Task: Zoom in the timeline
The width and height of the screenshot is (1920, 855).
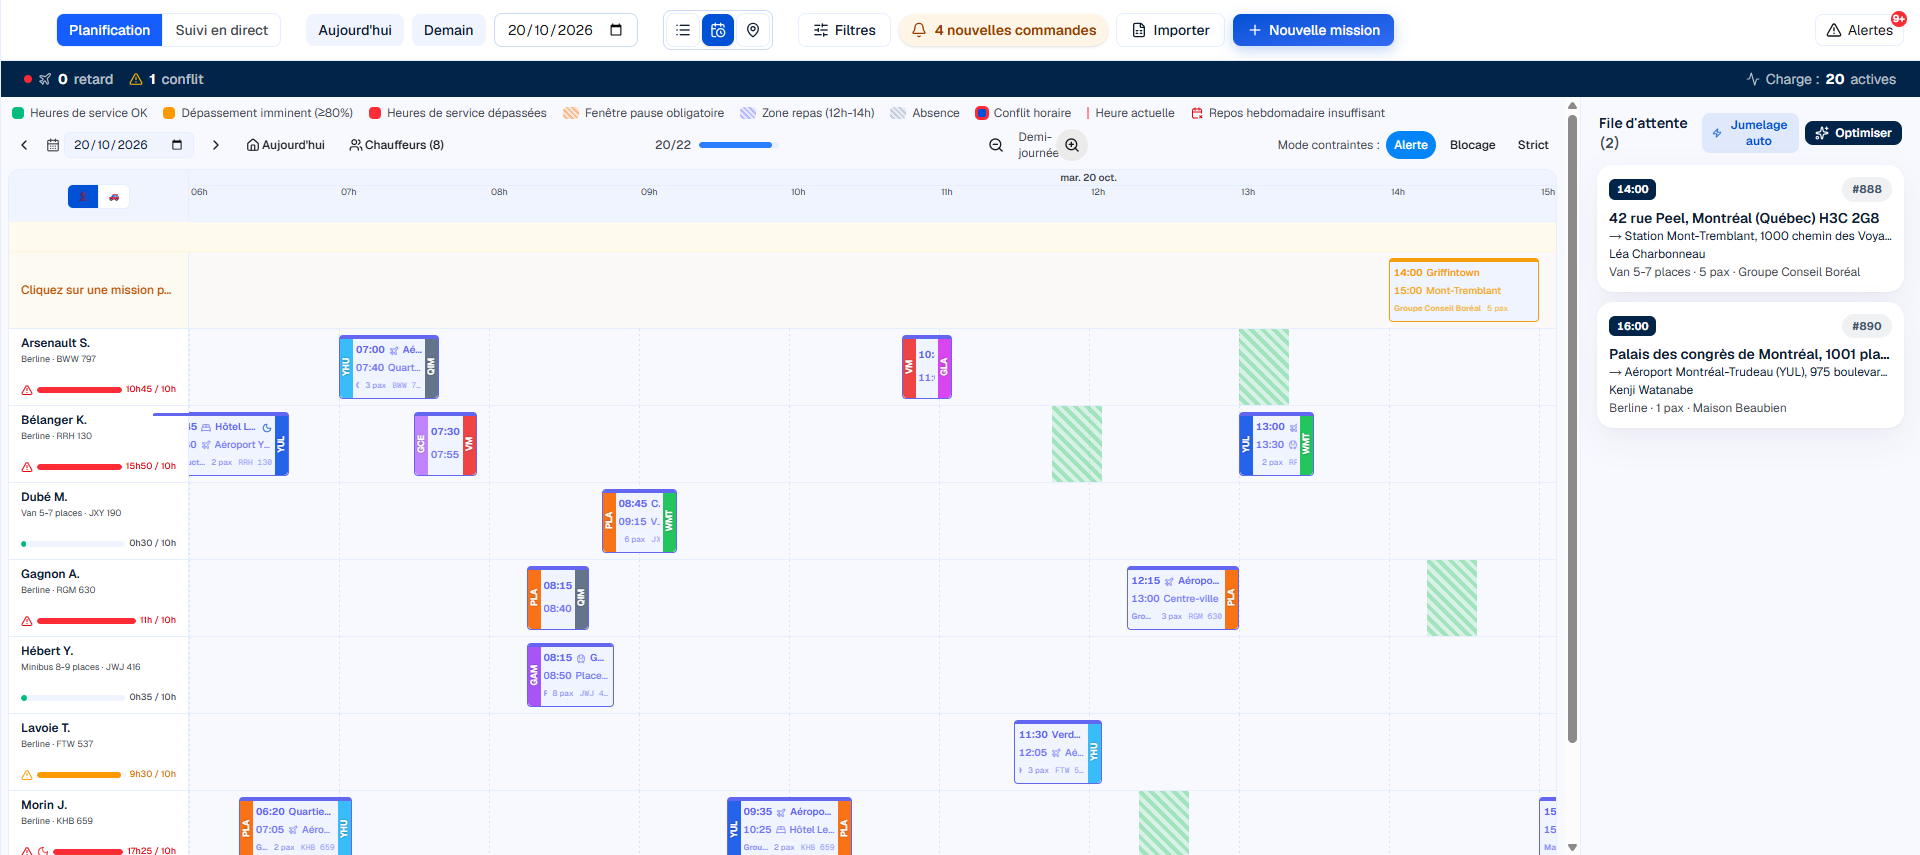Action: (1072, 145)
